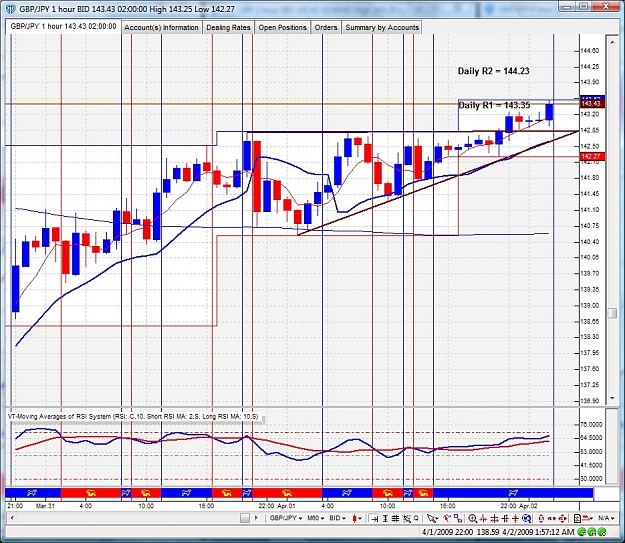625x543 pixels.
Task: Select the GBP/JPY 1 hour chart tab
Action: click(63, 26)
